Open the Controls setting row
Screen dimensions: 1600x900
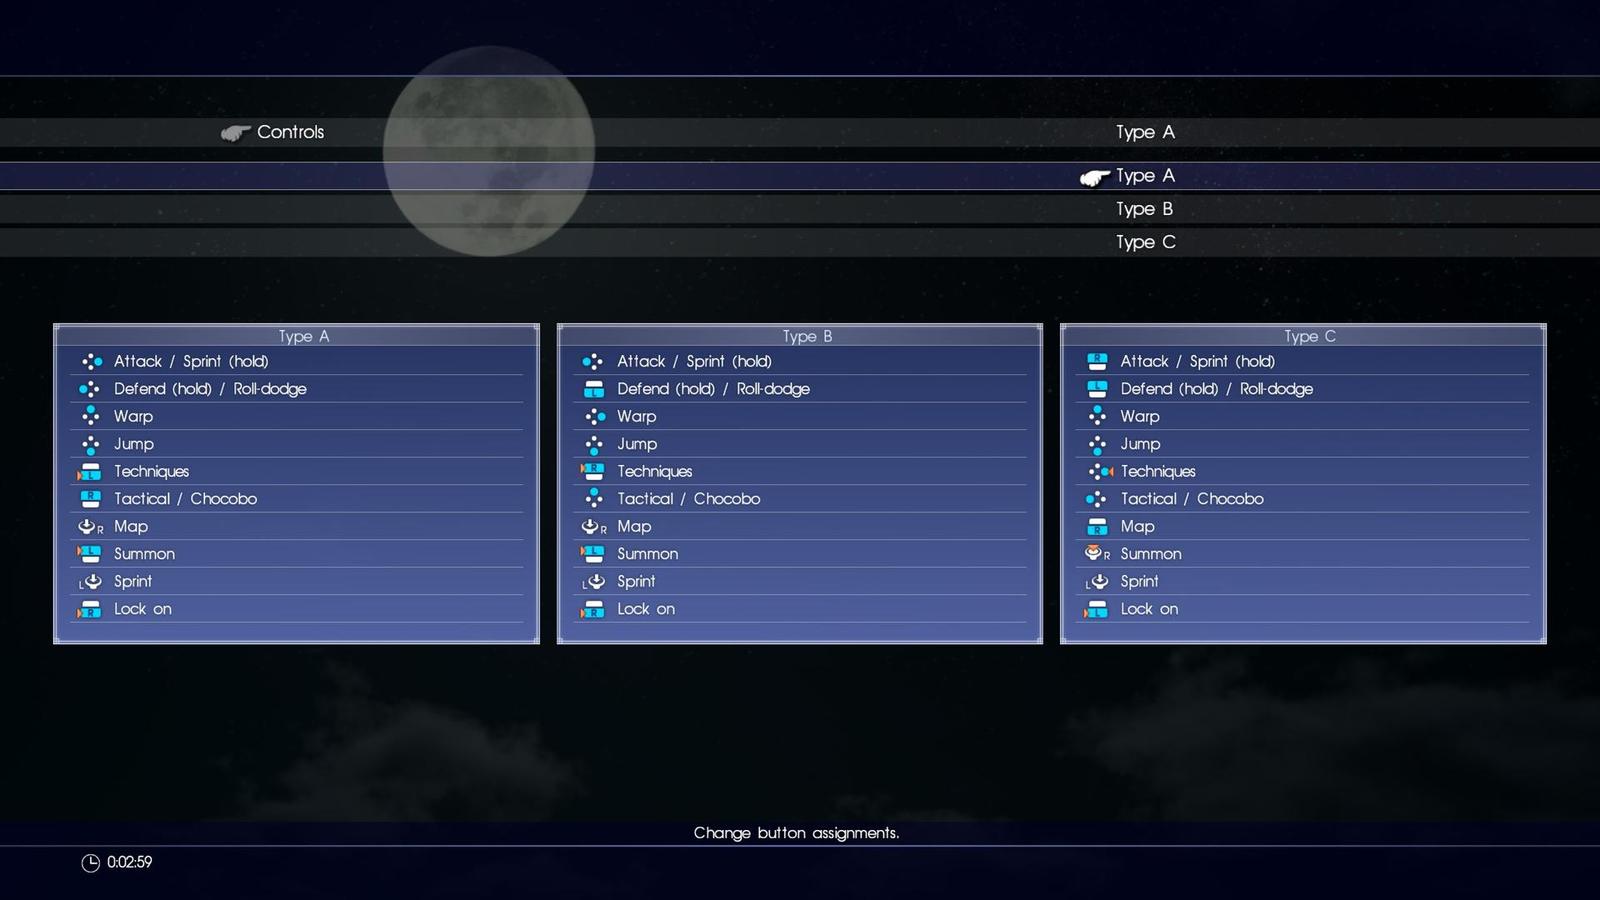(x=290, y=132)
